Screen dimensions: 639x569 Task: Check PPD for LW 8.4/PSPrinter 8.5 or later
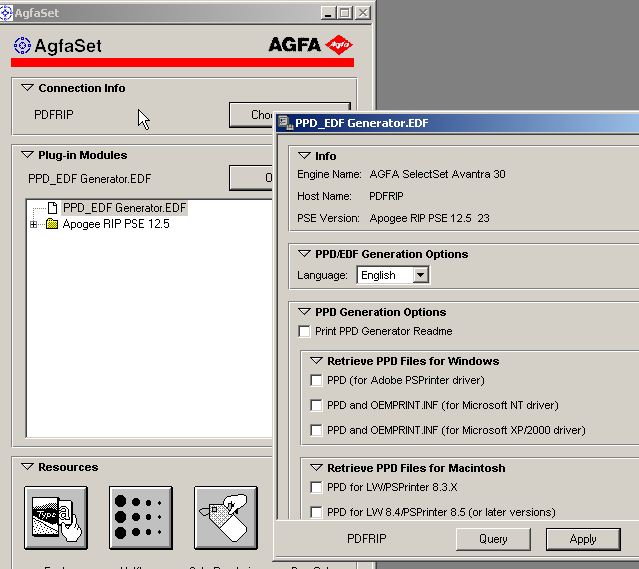[x=316, y=512]
